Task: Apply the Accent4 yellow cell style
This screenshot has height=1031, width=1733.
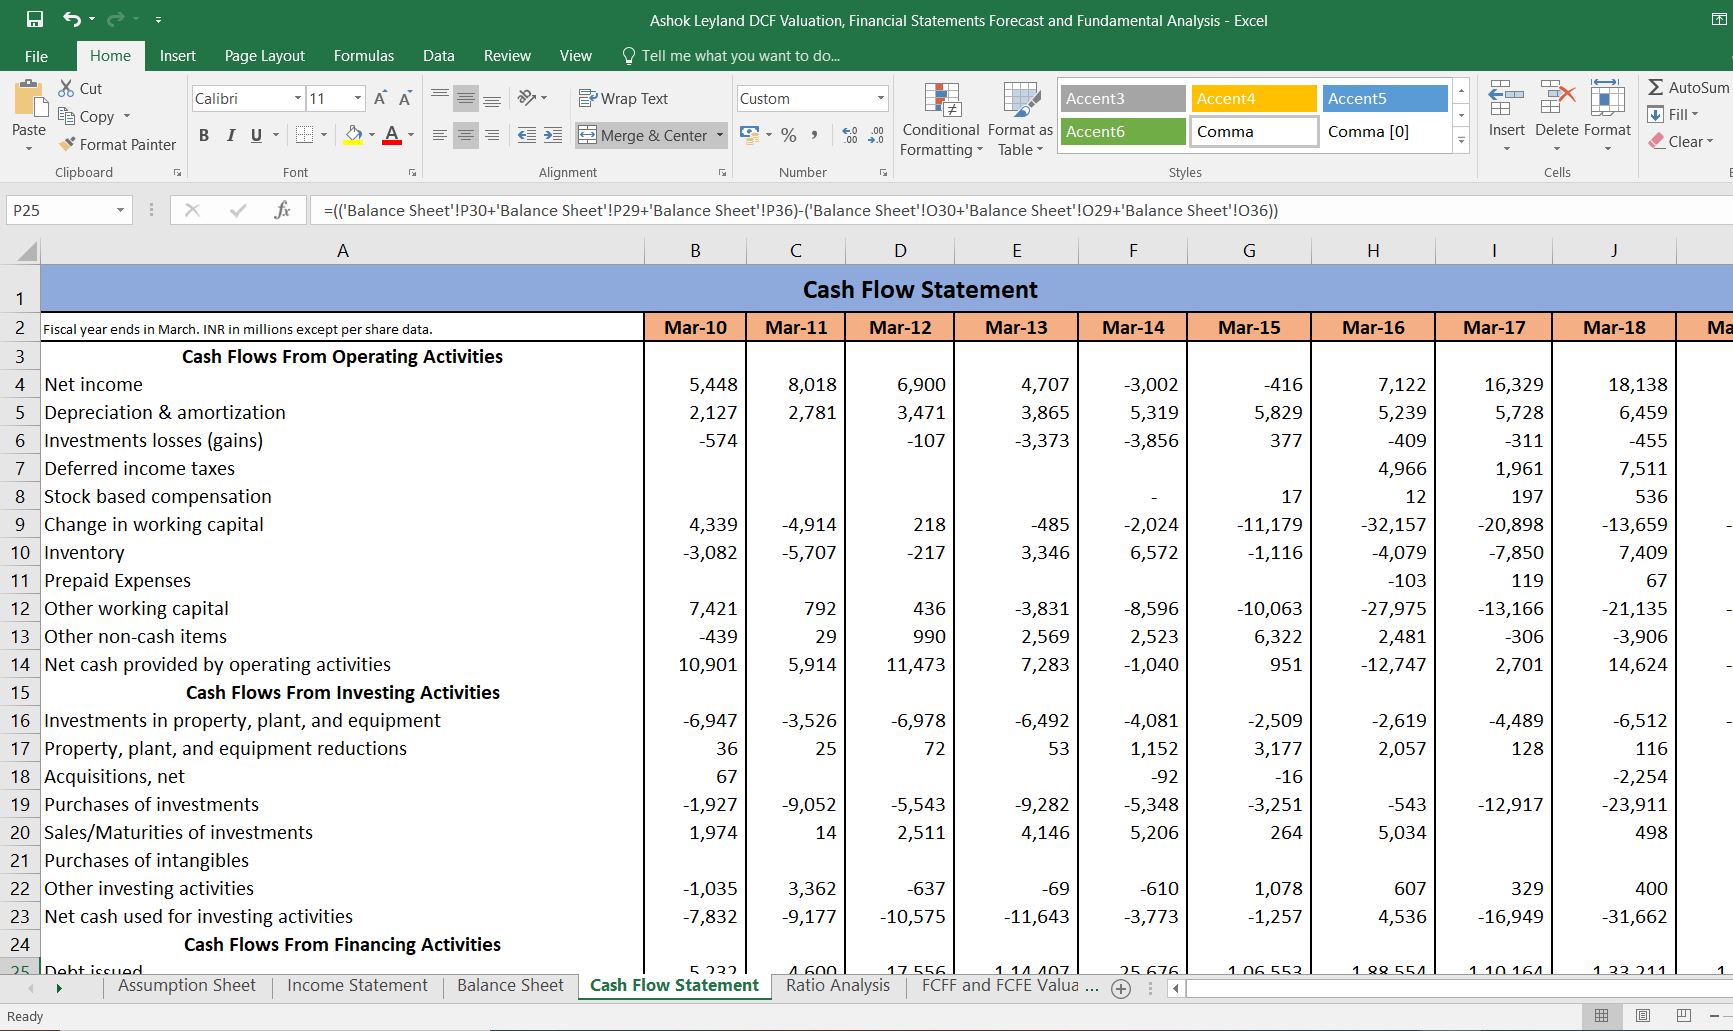Action: 1253,98
